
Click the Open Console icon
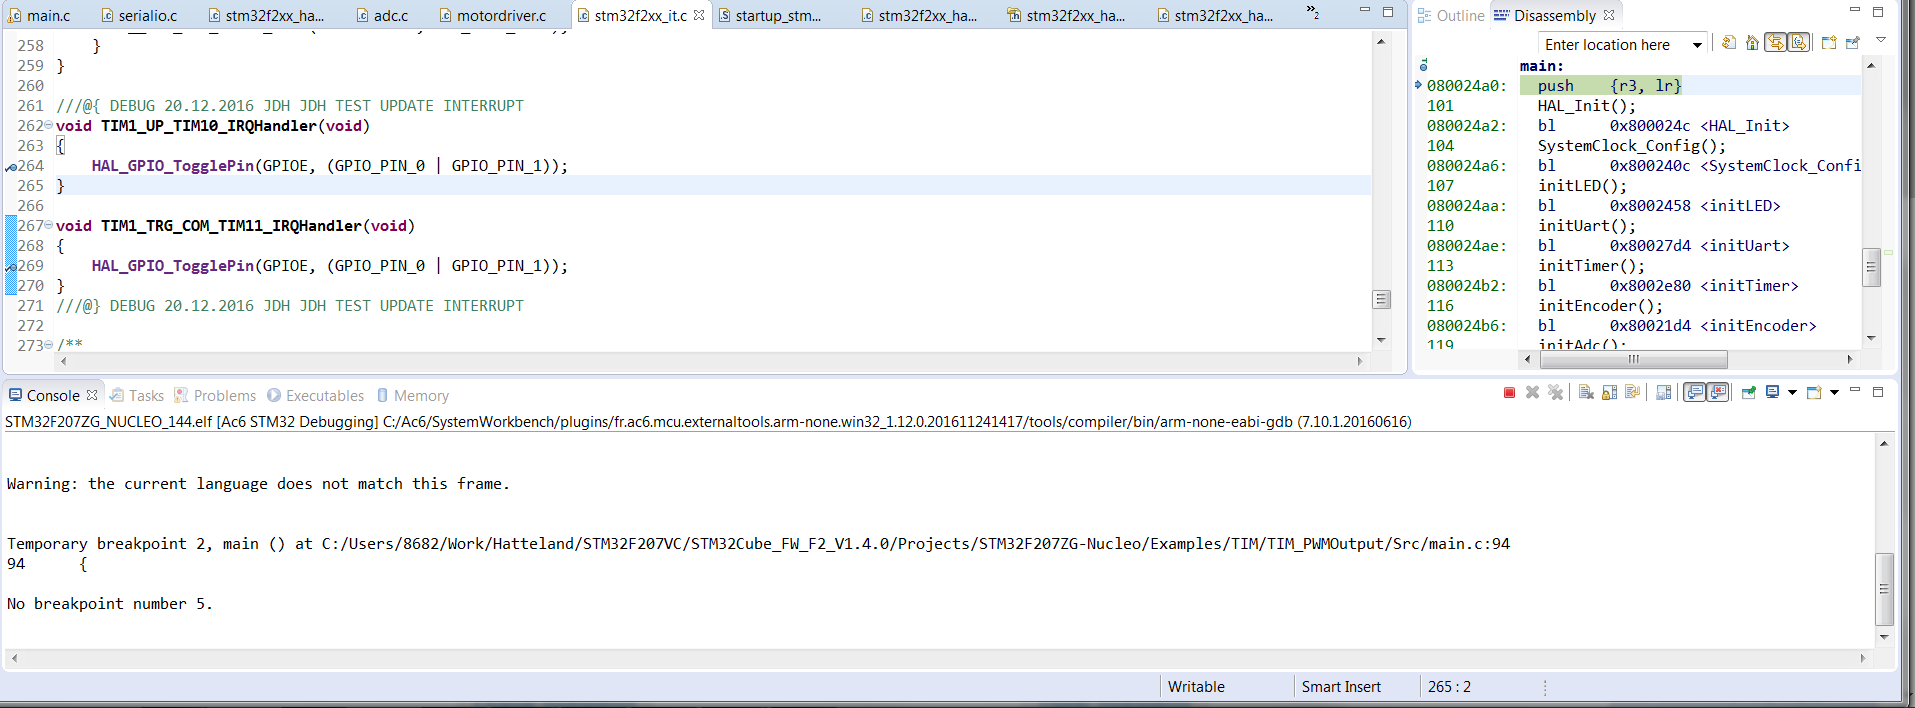pyautogui.click(x=1814, y=393)
